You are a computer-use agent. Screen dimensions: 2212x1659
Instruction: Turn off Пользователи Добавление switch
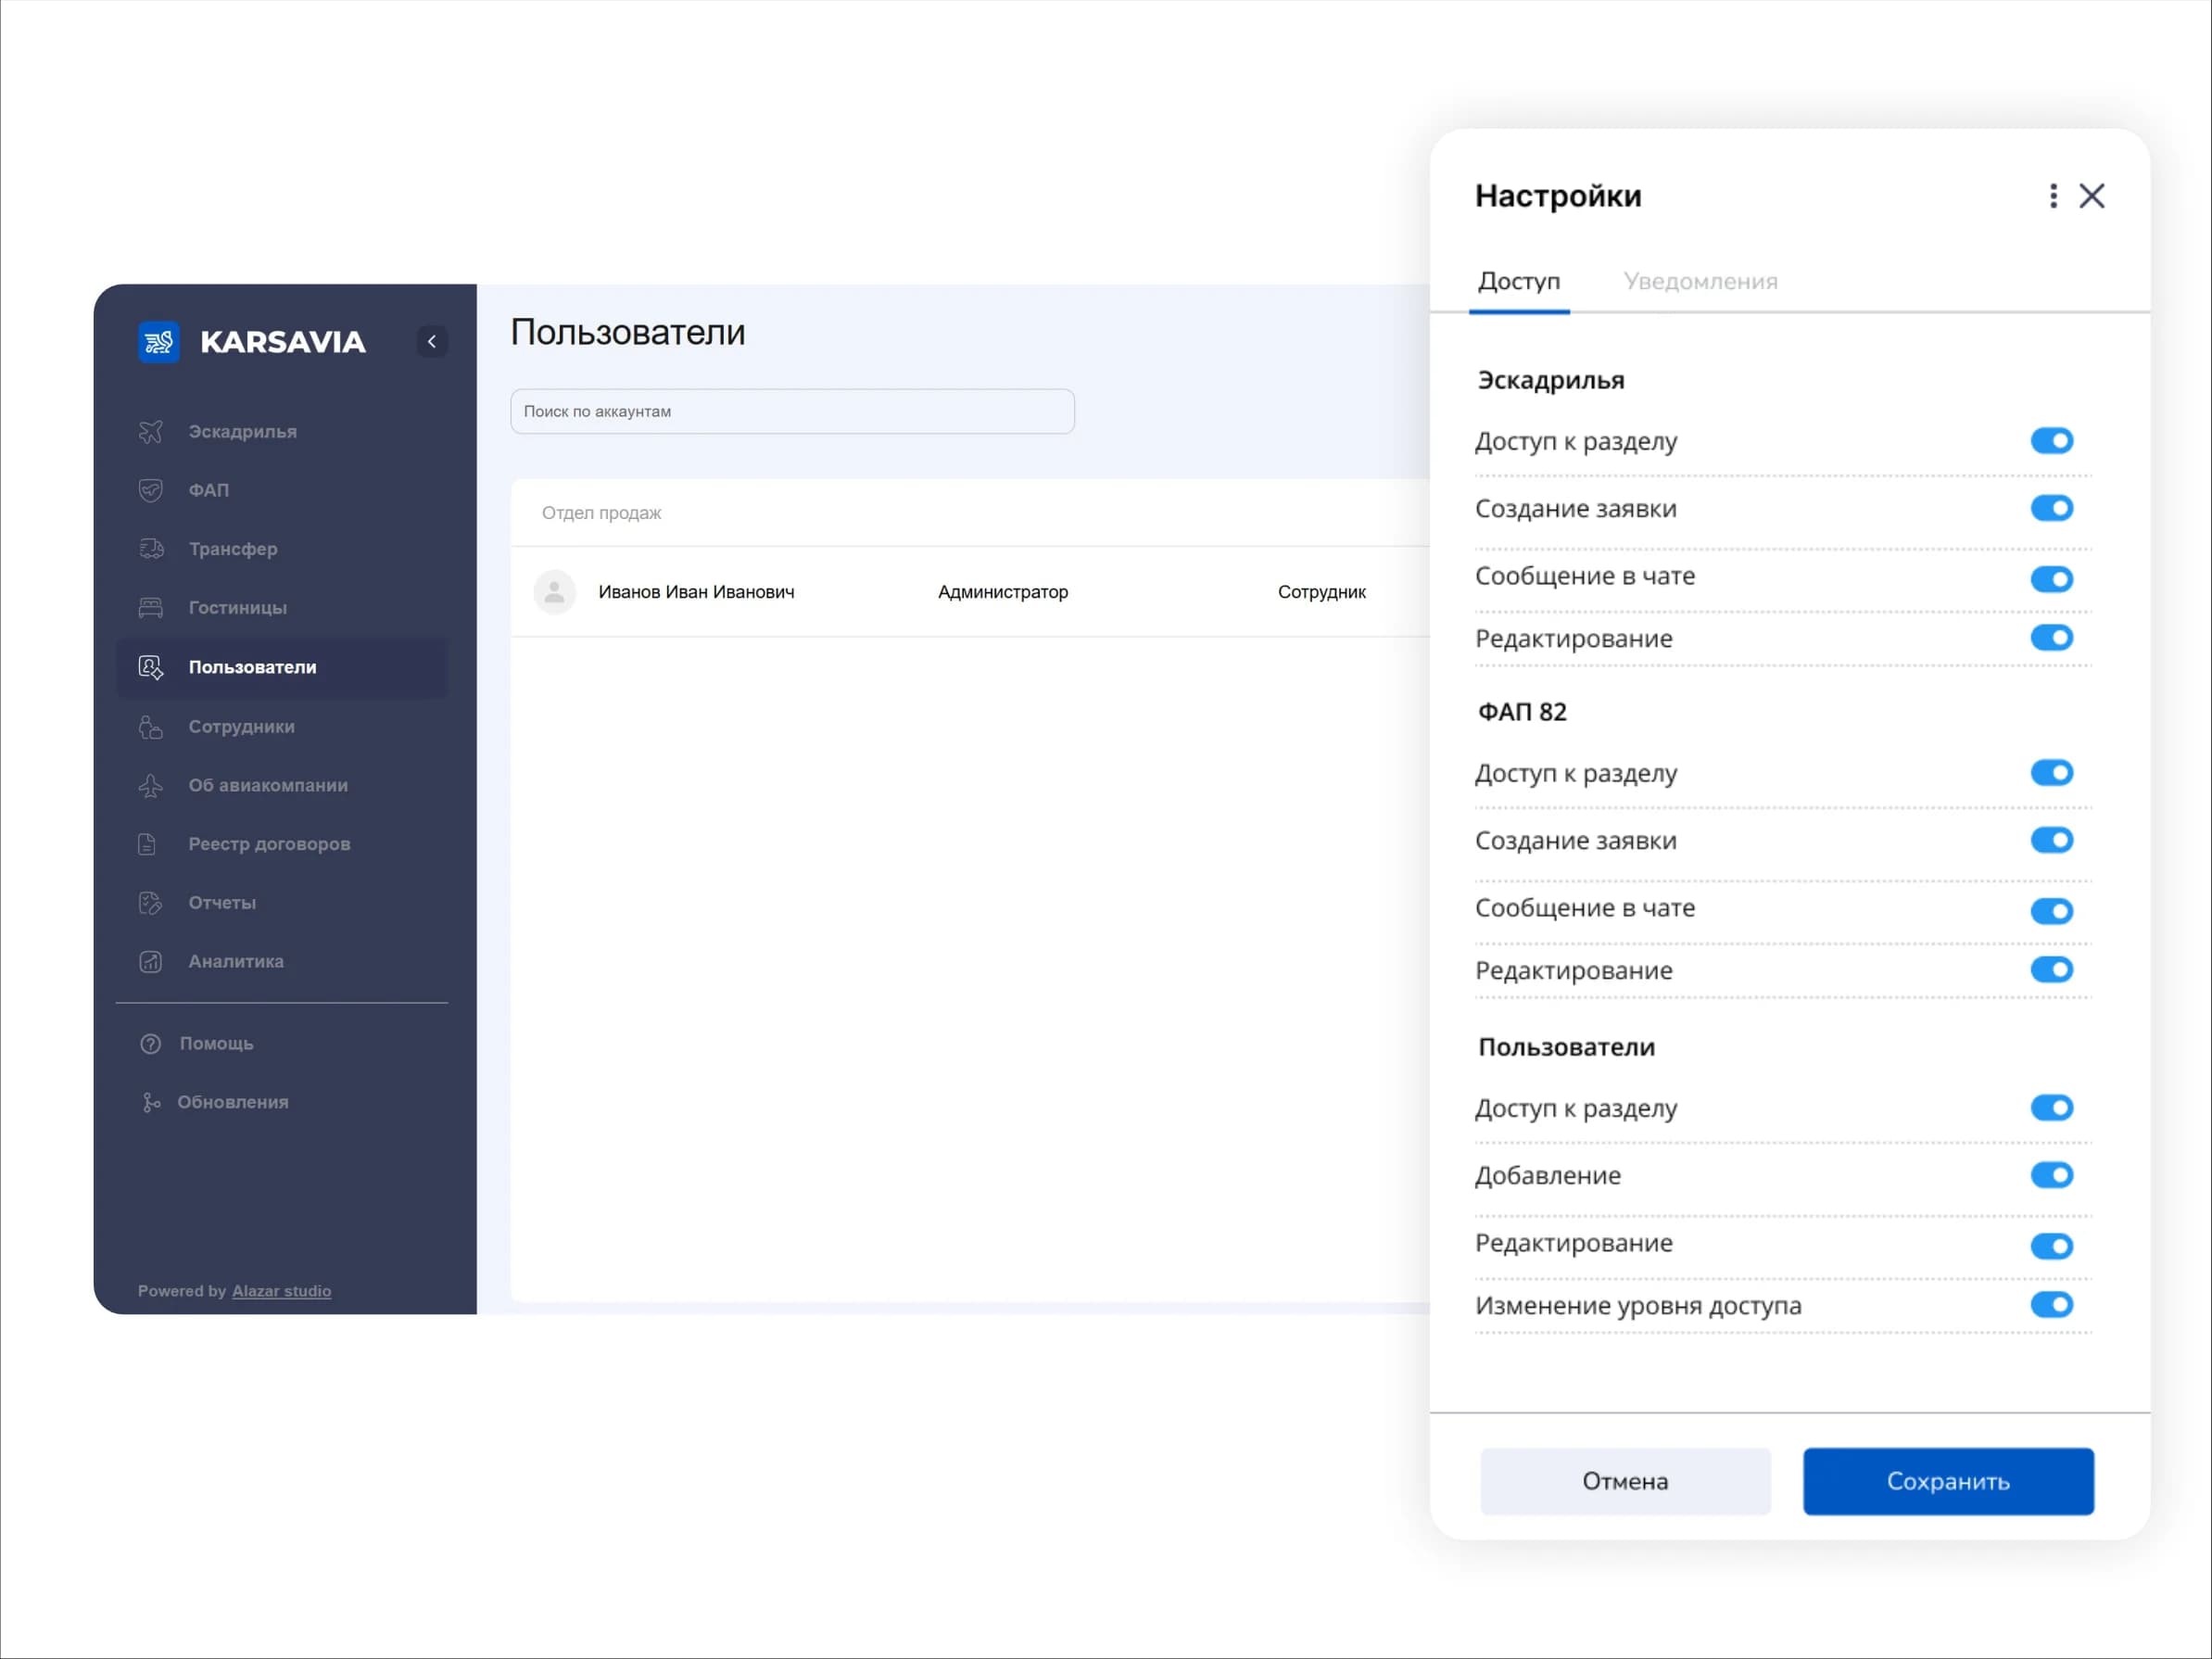2051,1175
